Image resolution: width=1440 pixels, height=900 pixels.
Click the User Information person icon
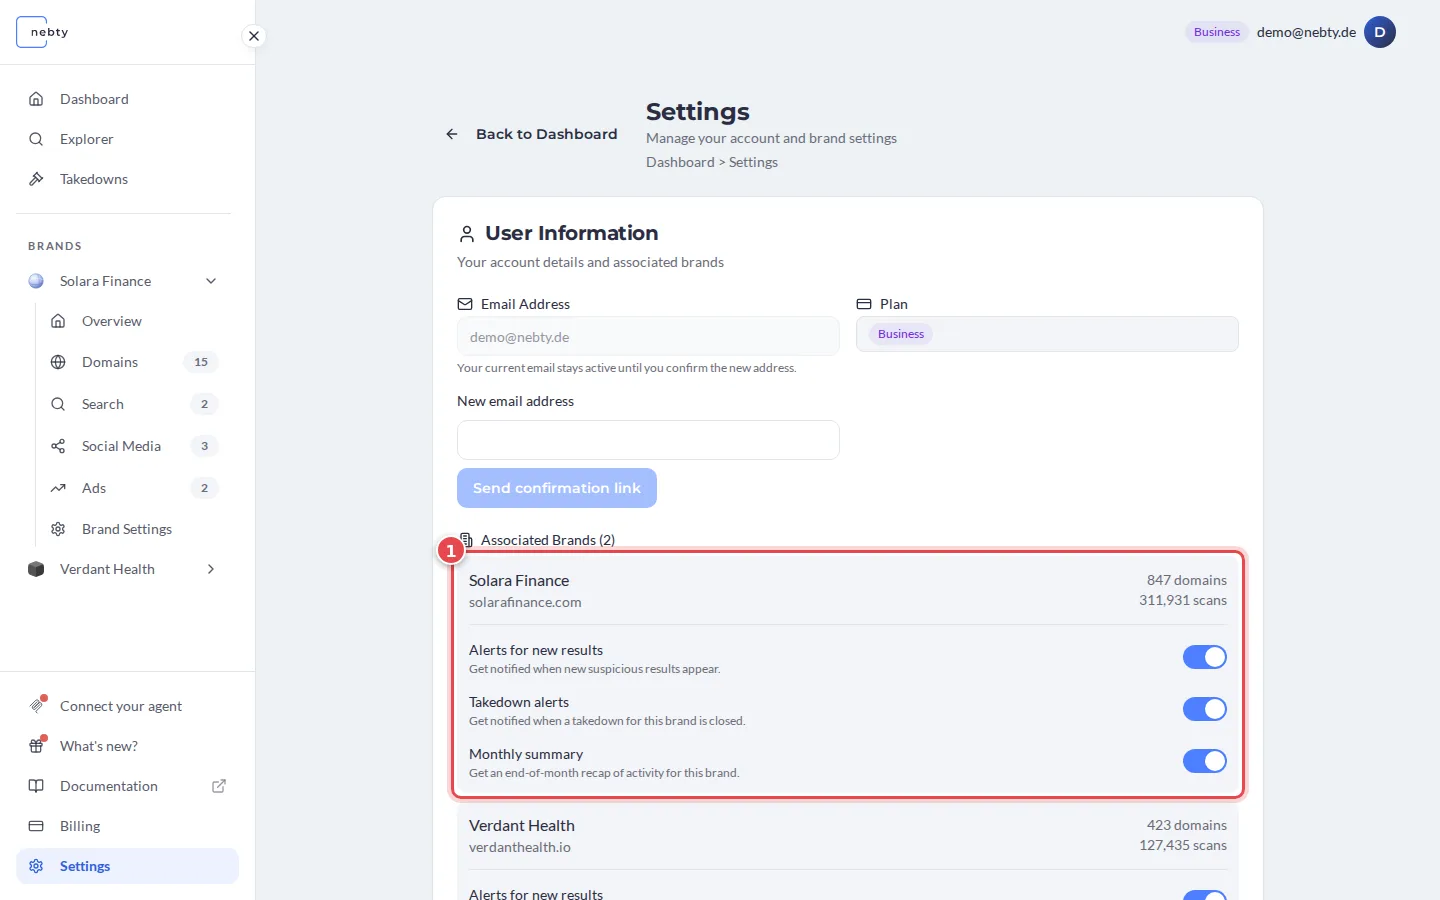pyautogui.click(x=466, y=234)
